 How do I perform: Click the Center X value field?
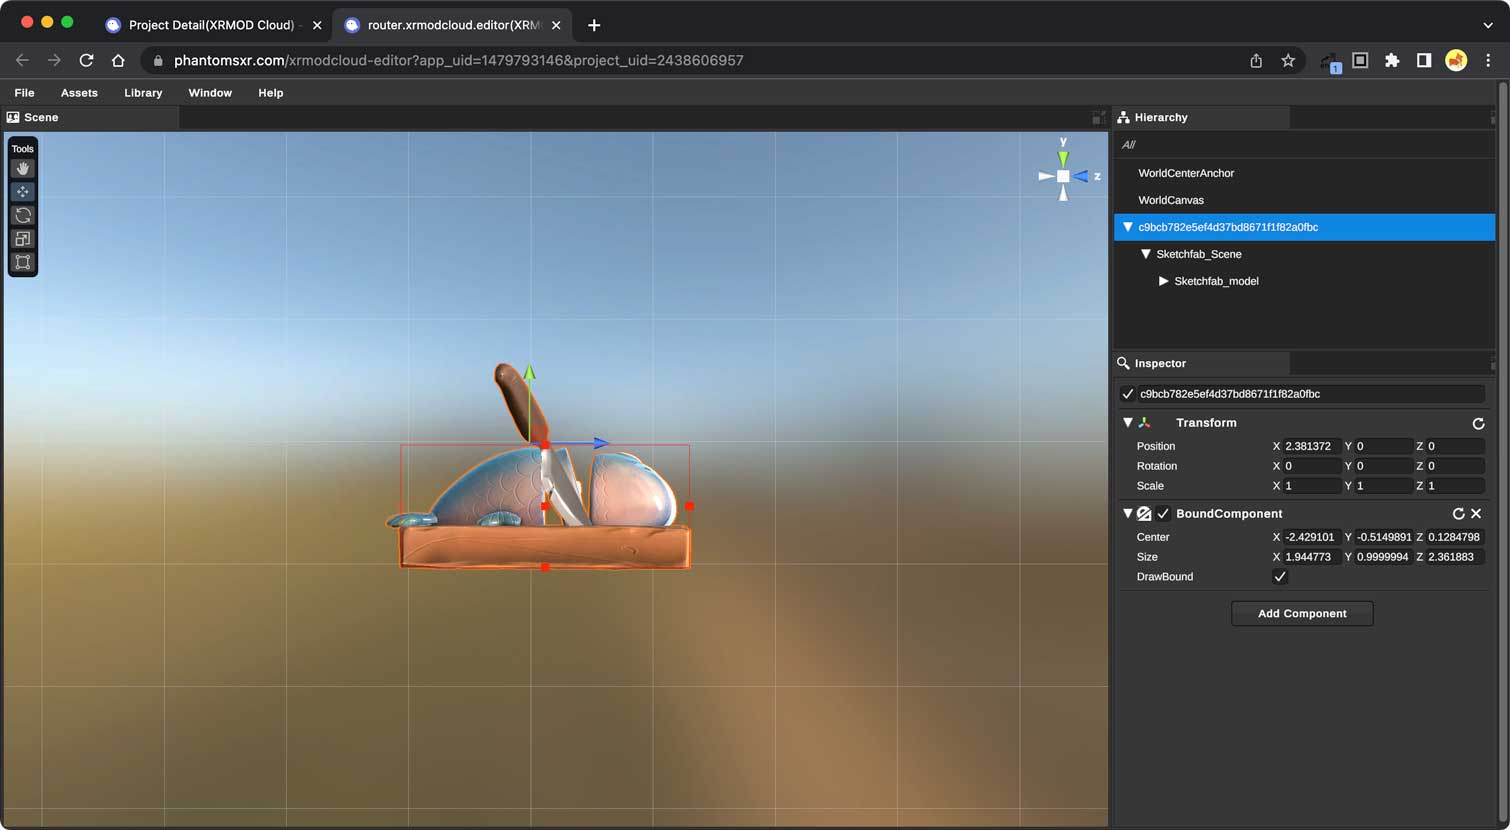point(1312,537)
